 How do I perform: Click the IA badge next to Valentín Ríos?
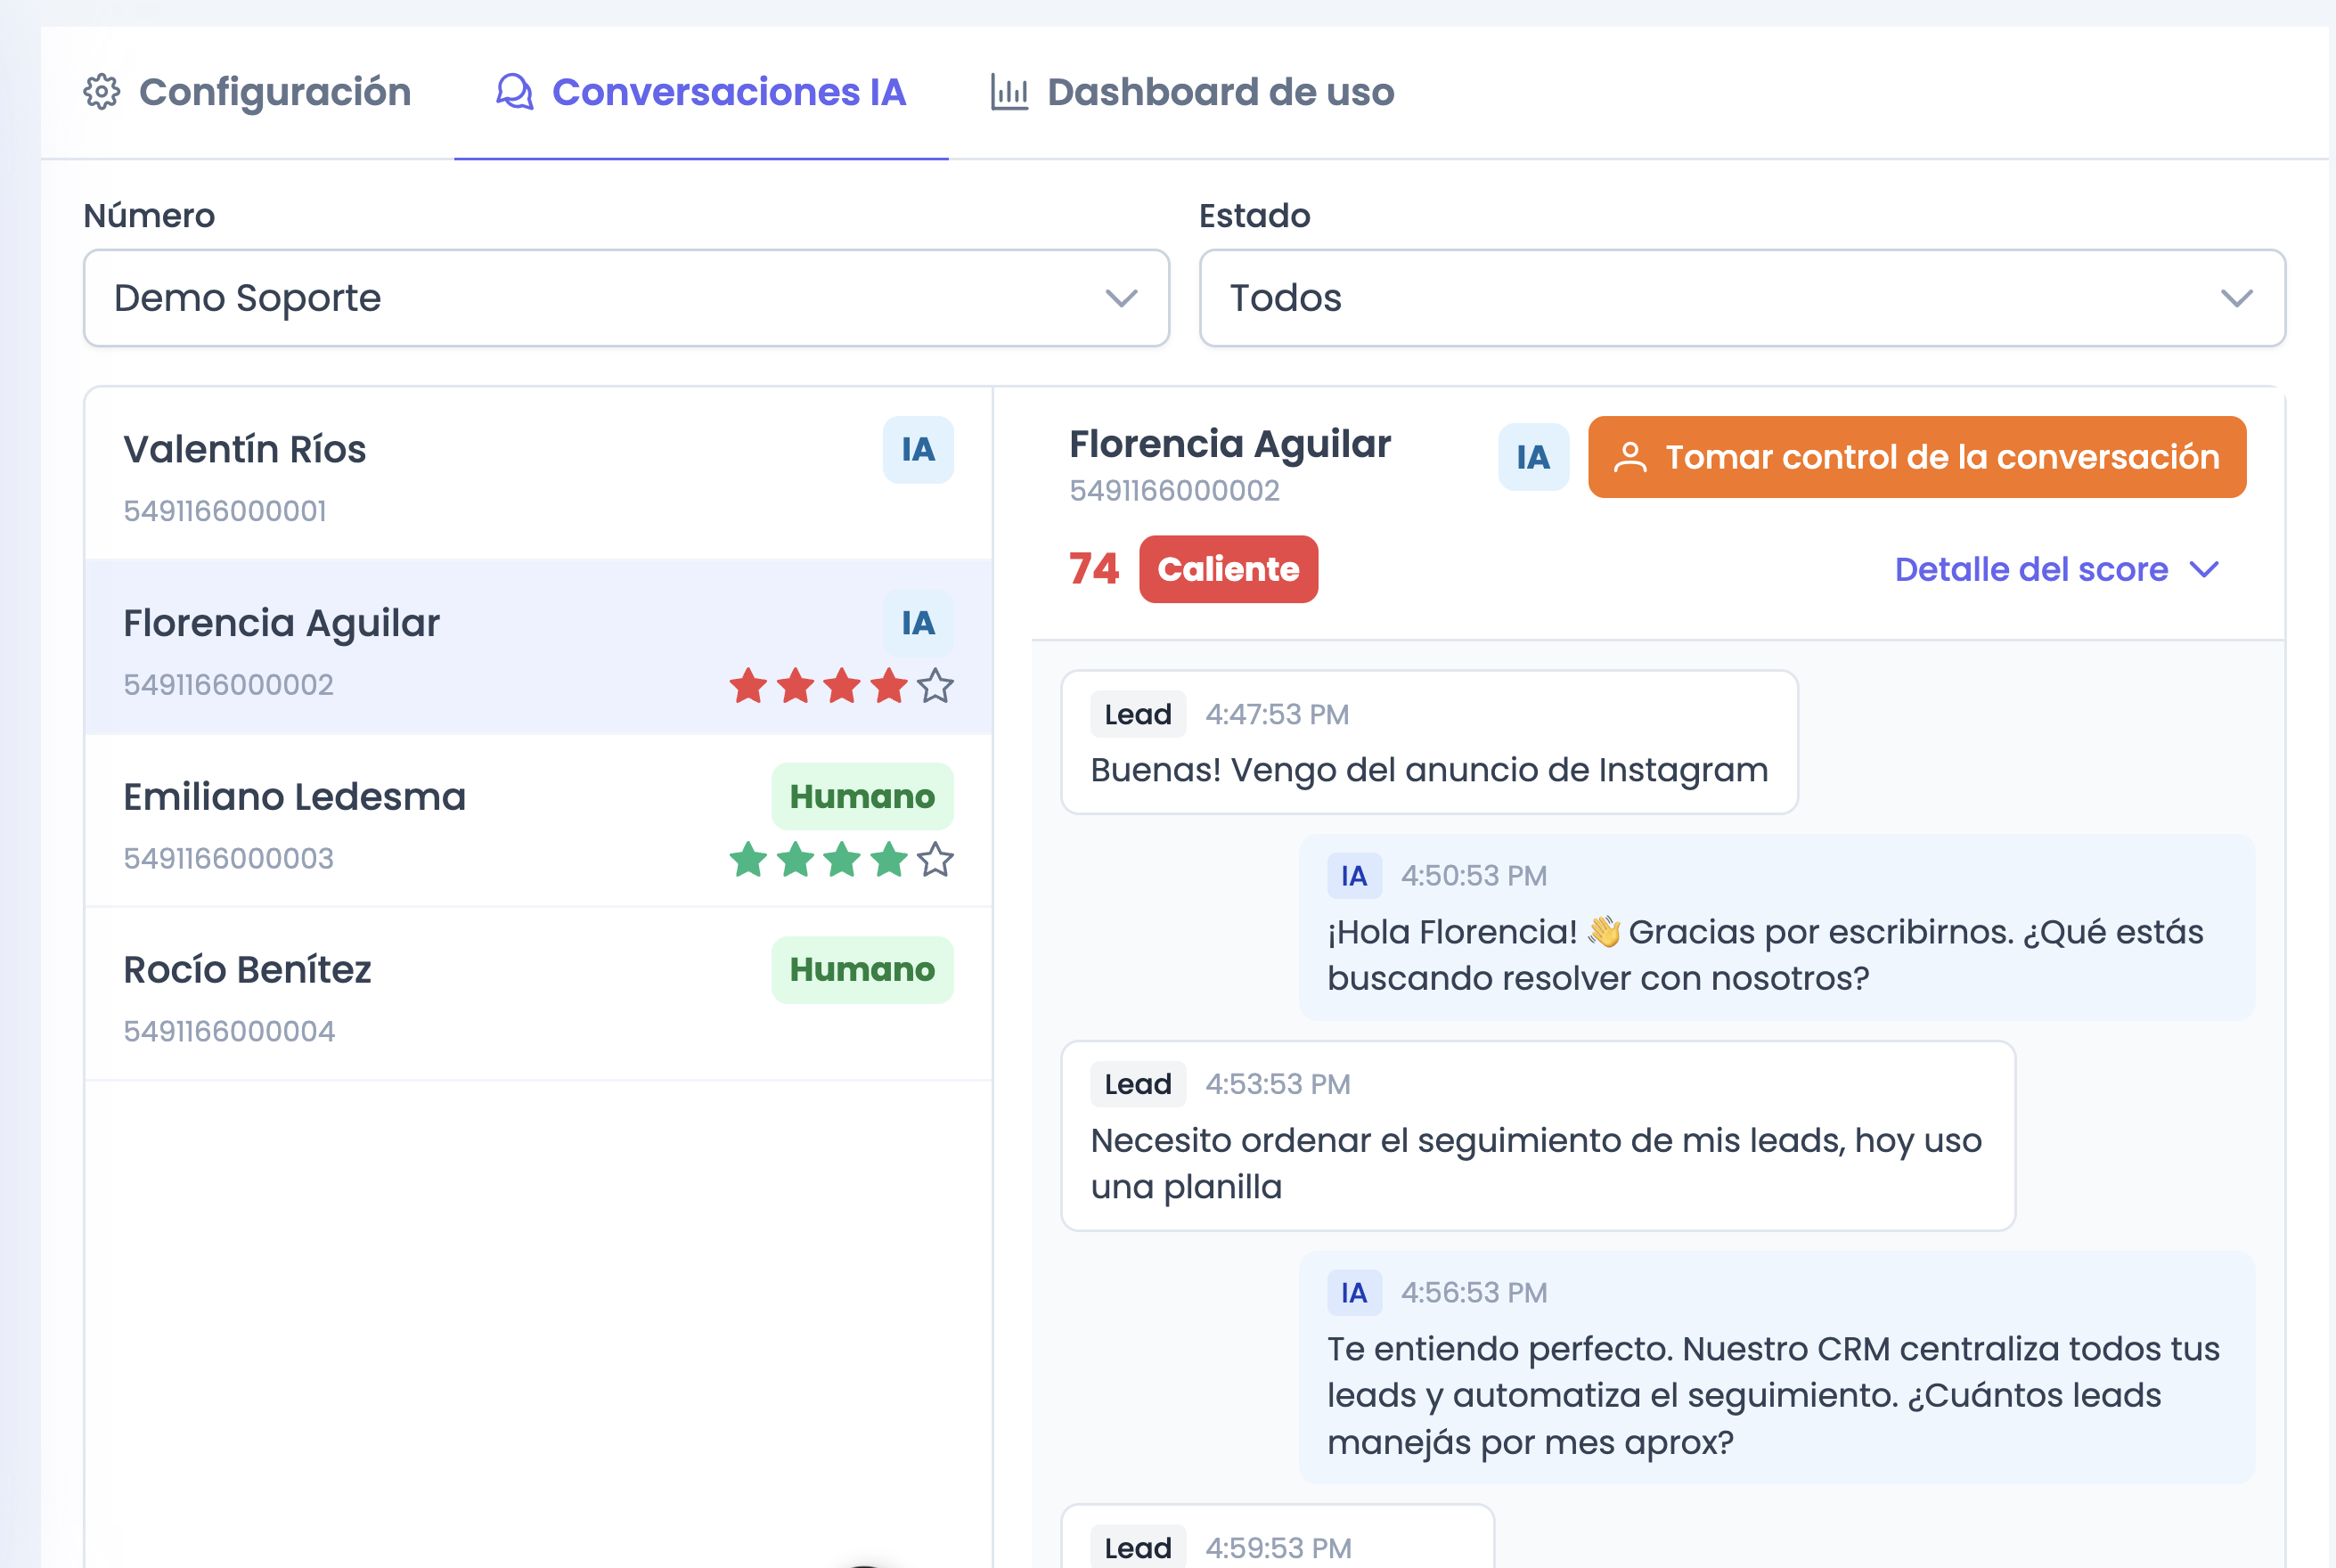(918, 450)
